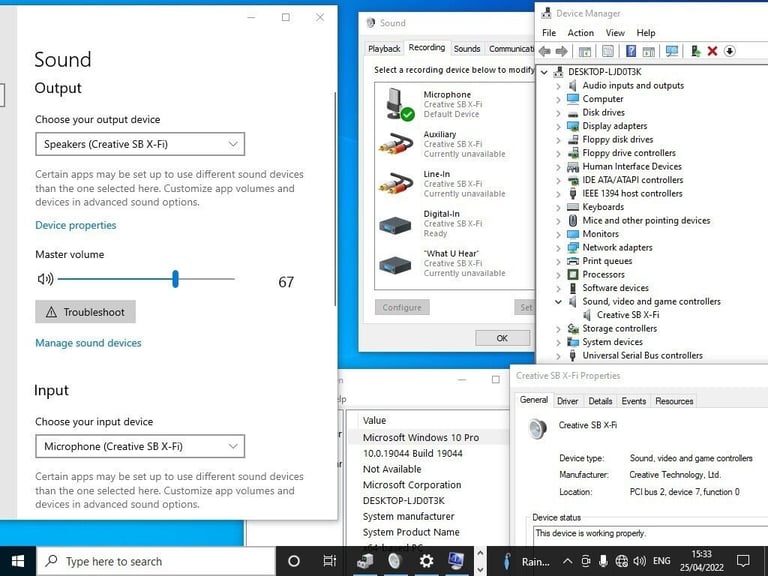Viewport: 768px width, 576px height.
Task: Expand Processors node in Device Manager
Action: click(x=558, y=275)
